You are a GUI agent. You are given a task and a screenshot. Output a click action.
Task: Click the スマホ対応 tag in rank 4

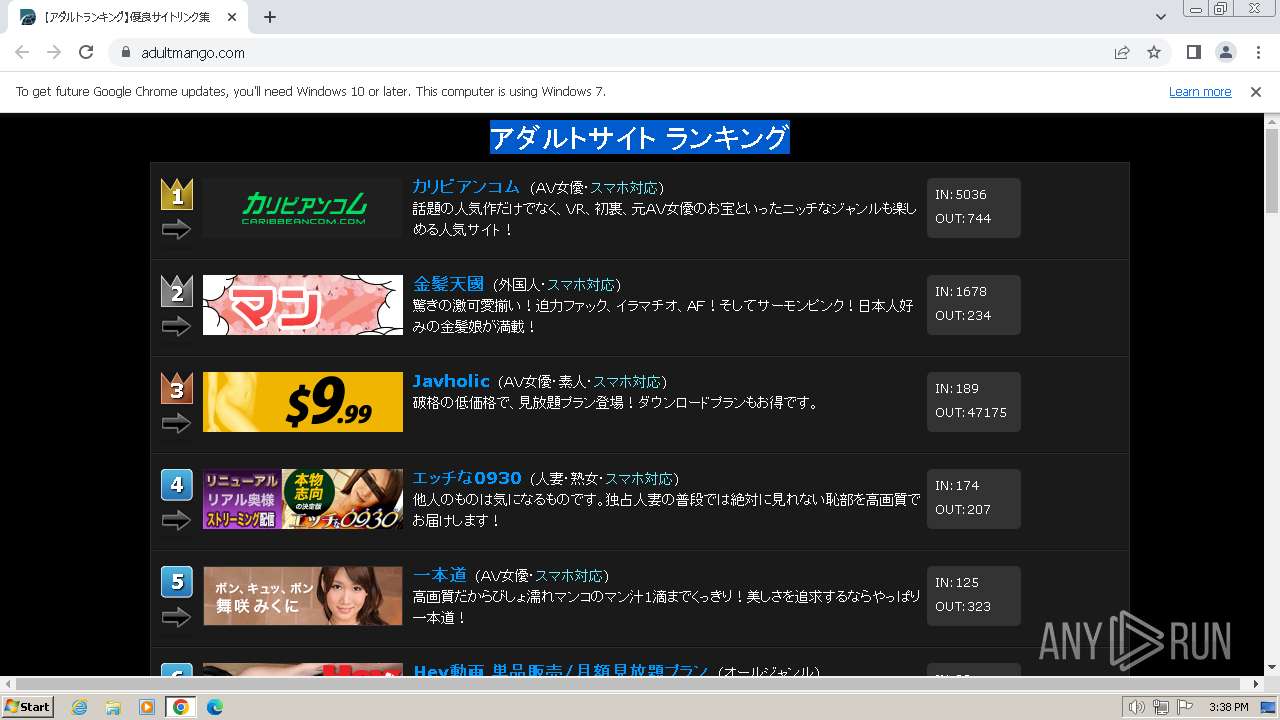pos(639,479)
